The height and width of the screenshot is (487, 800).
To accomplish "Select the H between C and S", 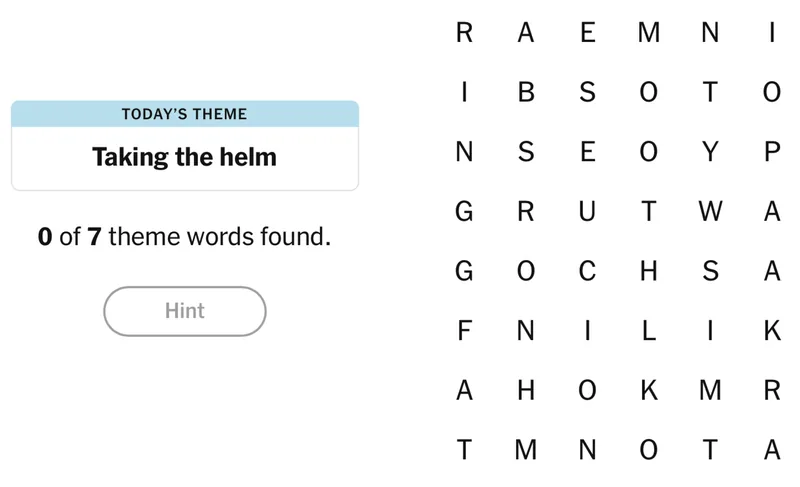I will click(x=649, y=271).
